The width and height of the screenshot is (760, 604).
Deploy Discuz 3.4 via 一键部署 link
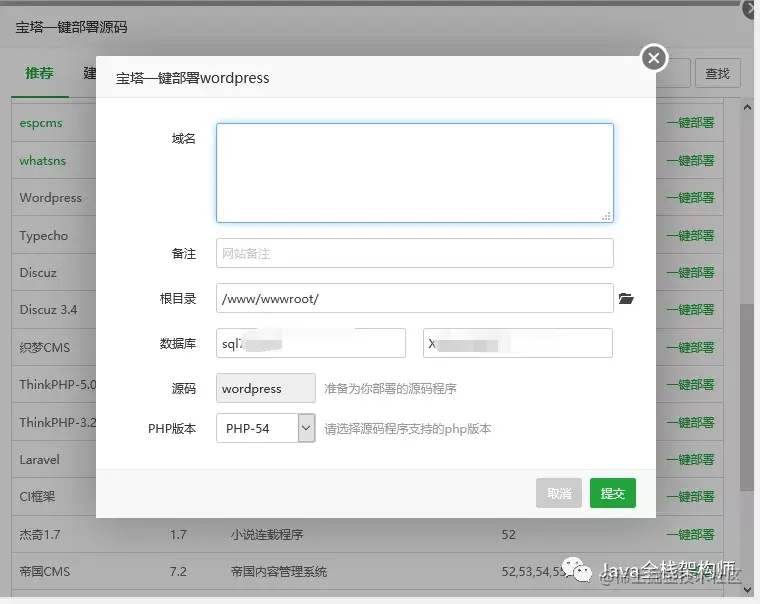pos(691,309)
